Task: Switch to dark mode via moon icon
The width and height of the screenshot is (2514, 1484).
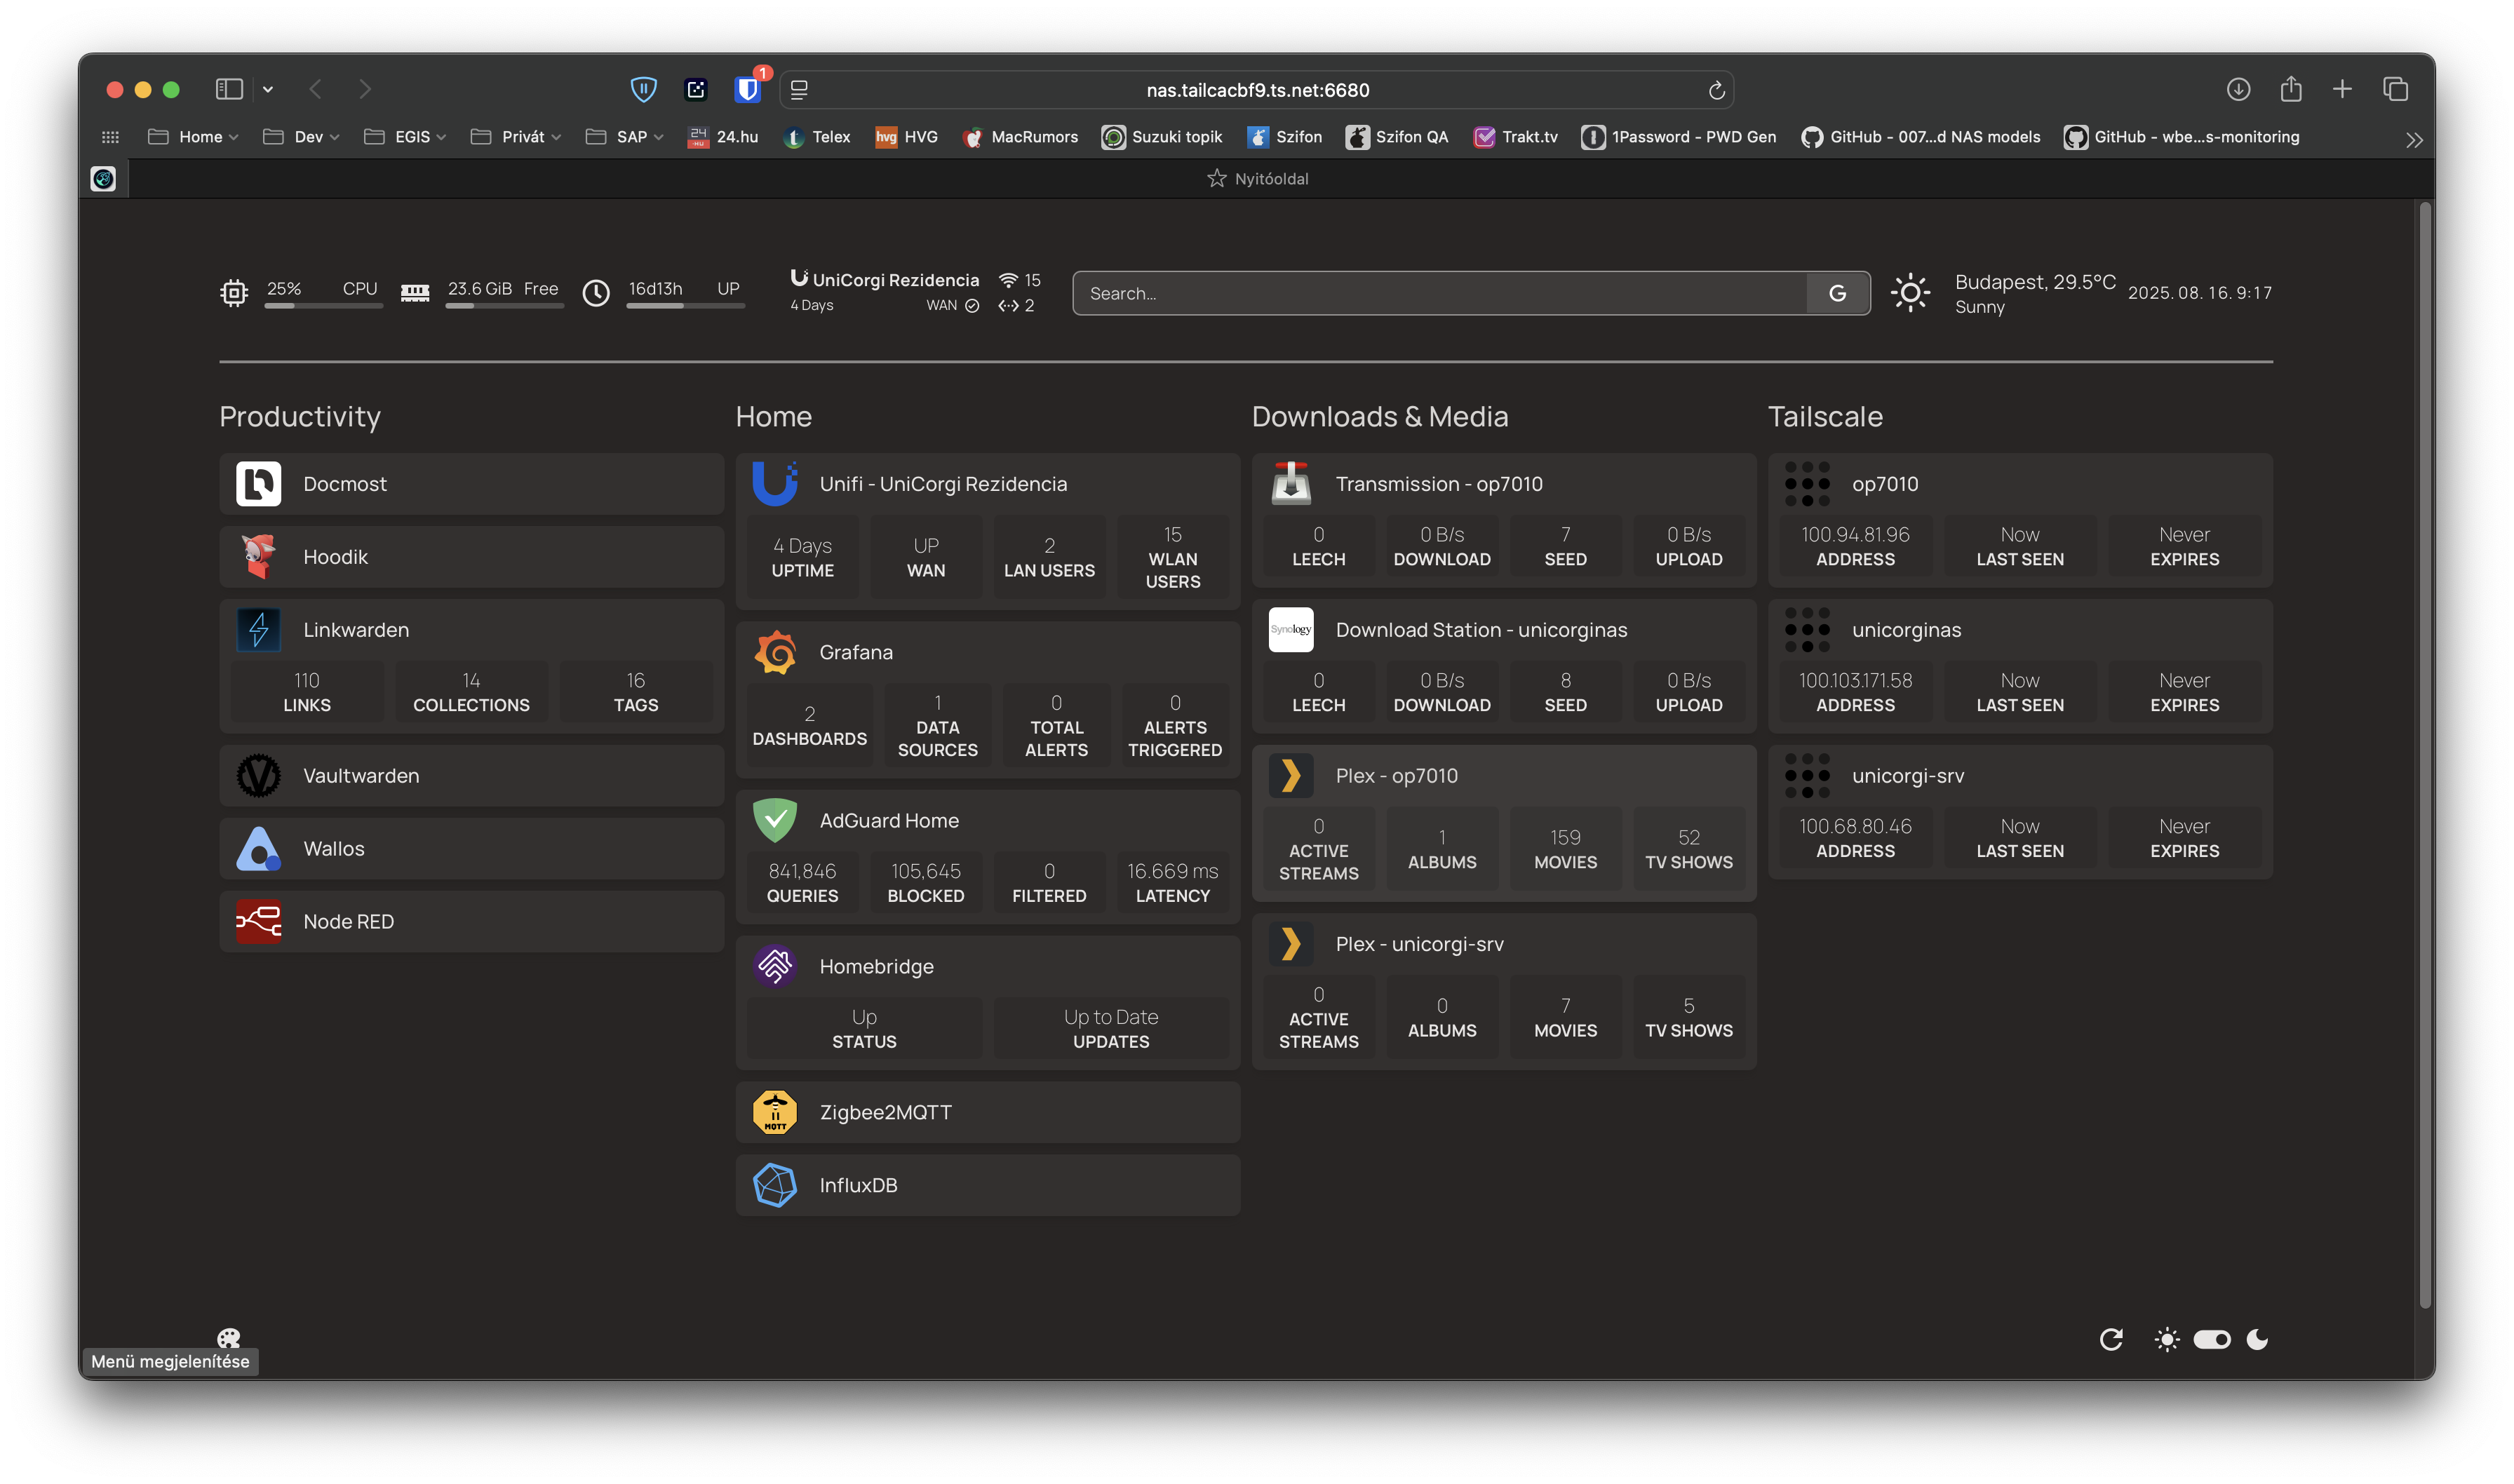Action: [2258, 1340]
